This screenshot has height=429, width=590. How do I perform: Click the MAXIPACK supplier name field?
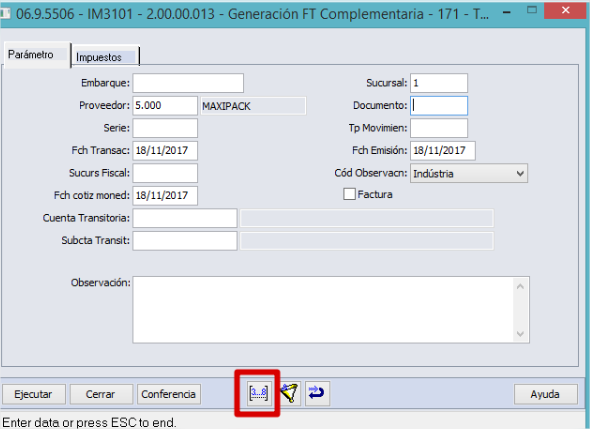click(253, 106)
